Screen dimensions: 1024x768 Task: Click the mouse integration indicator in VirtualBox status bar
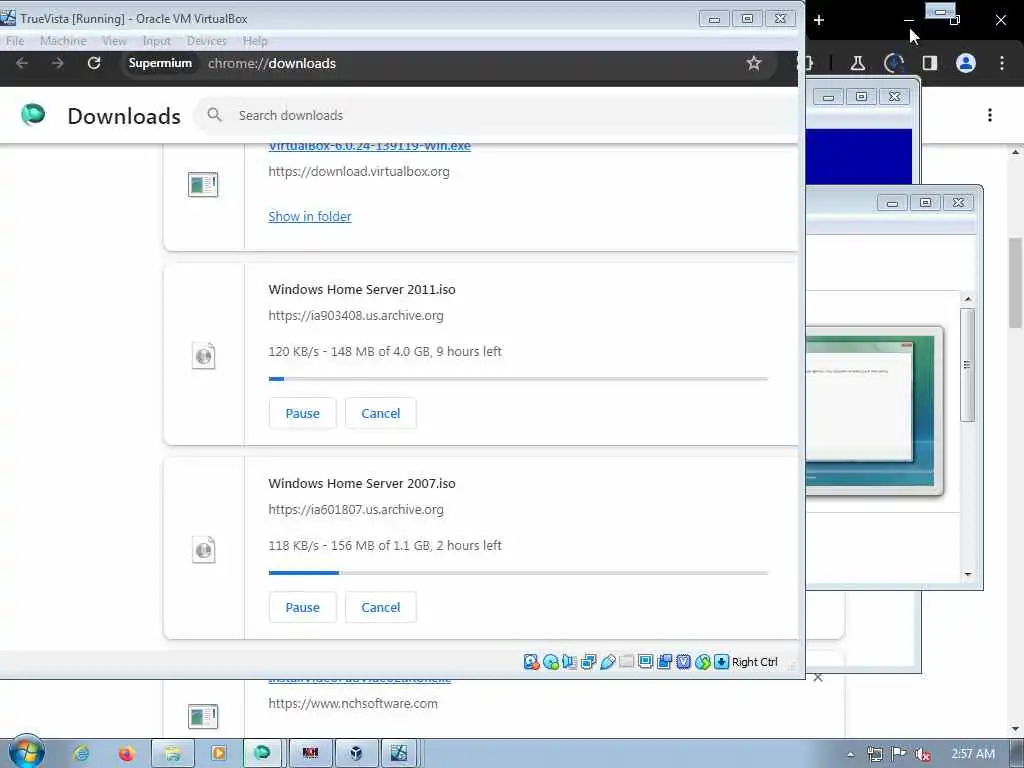[703, 662]
